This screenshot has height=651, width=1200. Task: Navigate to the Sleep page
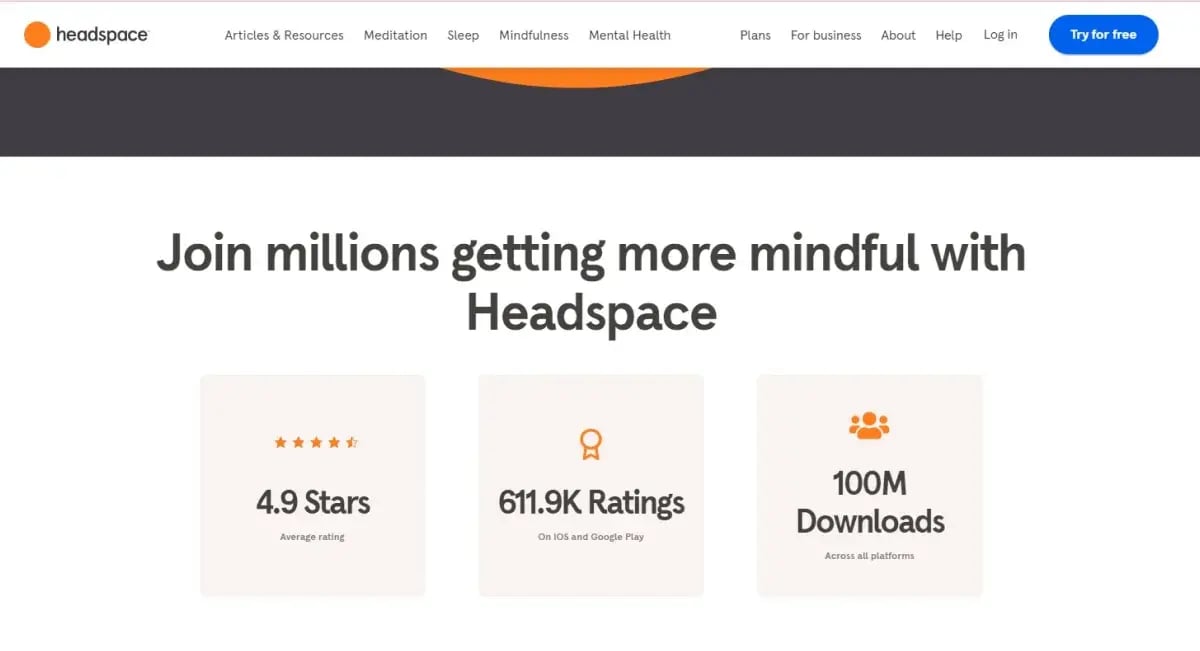463,35
